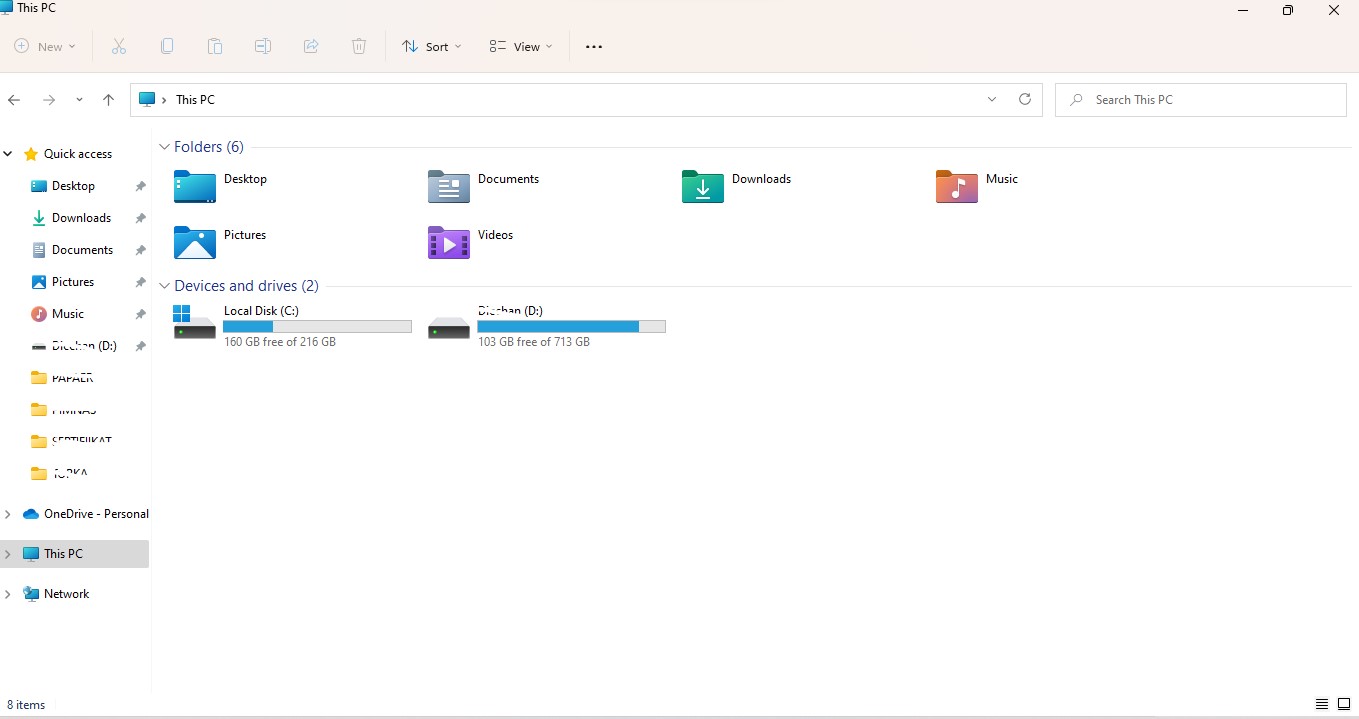Screen dimensions: 1359x719
Task: Refresh the This PC view
Action: click(x=1024, y=99)
